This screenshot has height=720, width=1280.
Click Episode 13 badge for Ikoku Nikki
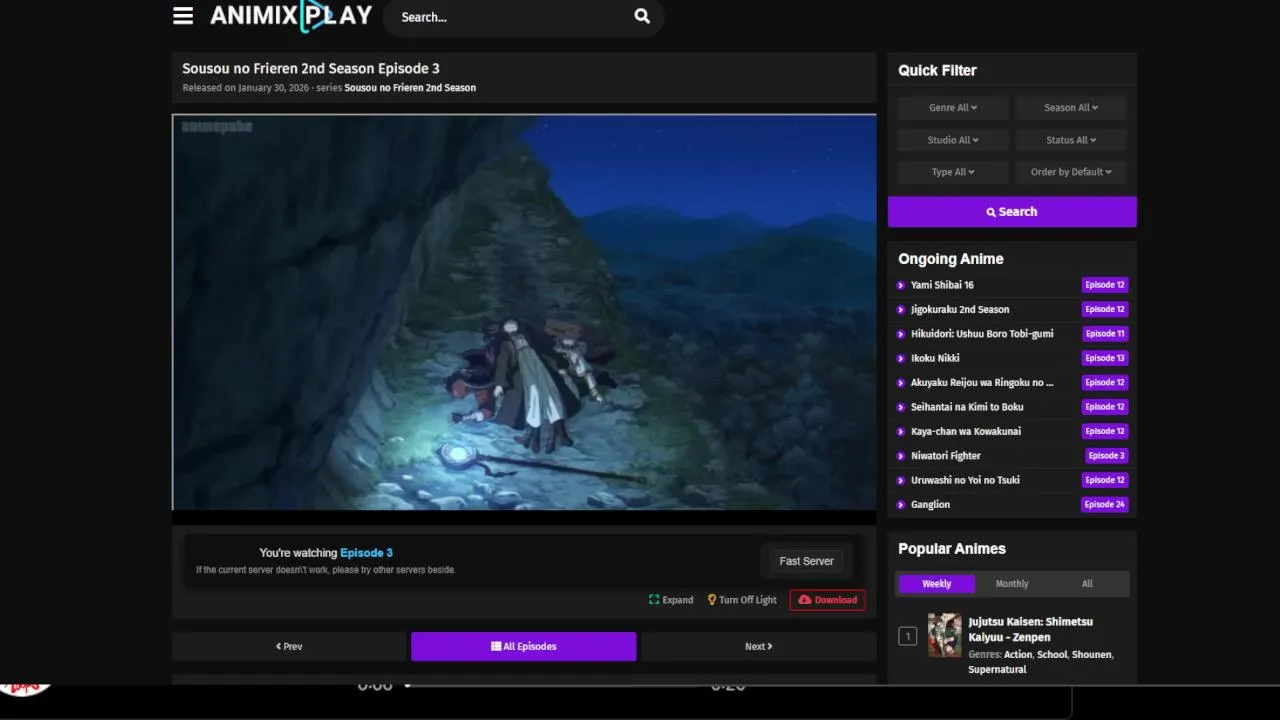pos(1105,358)
